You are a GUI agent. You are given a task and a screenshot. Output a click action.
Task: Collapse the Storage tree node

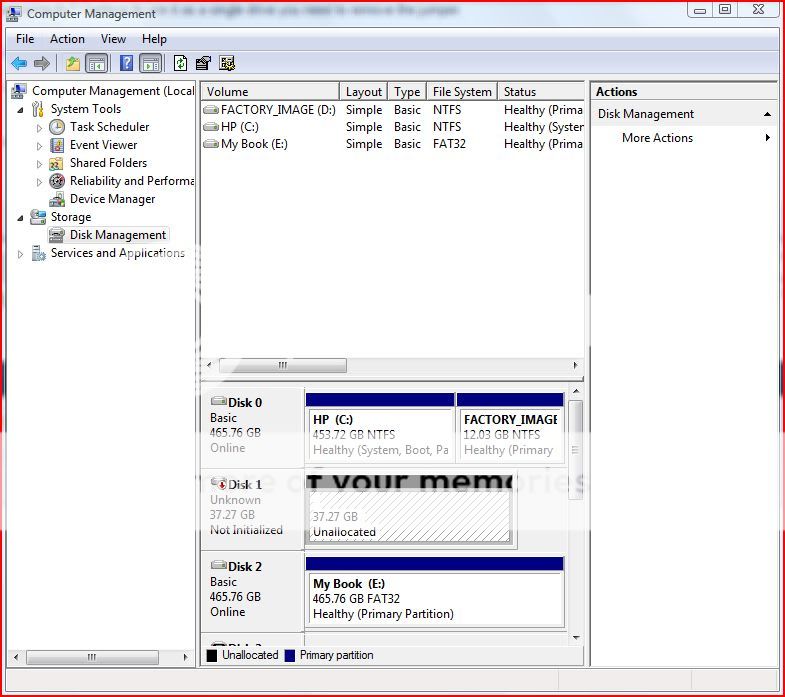pos(21,218)
